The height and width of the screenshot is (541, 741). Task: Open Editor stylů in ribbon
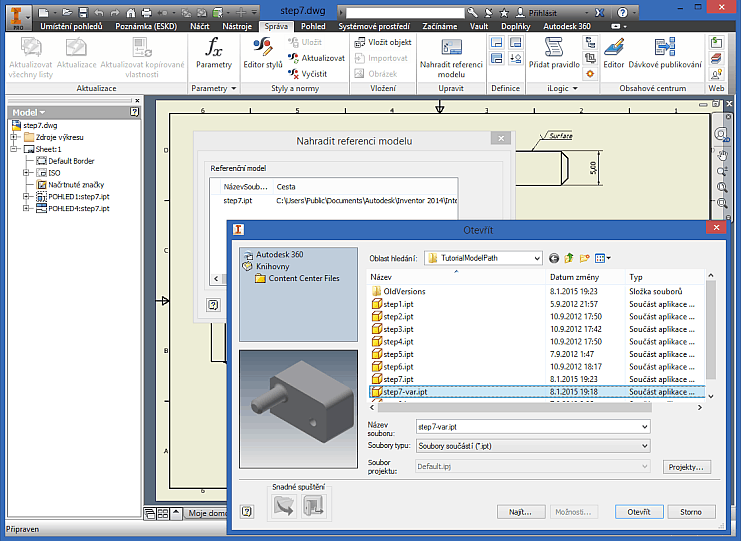click(263, 53)
